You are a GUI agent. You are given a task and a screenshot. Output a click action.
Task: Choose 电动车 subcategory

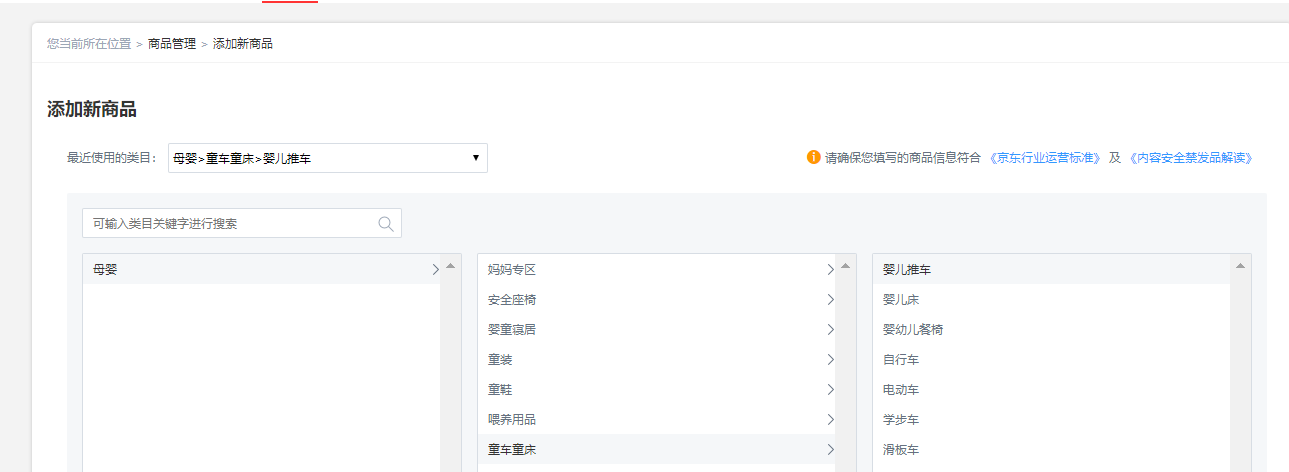[x=1052, y=389]
